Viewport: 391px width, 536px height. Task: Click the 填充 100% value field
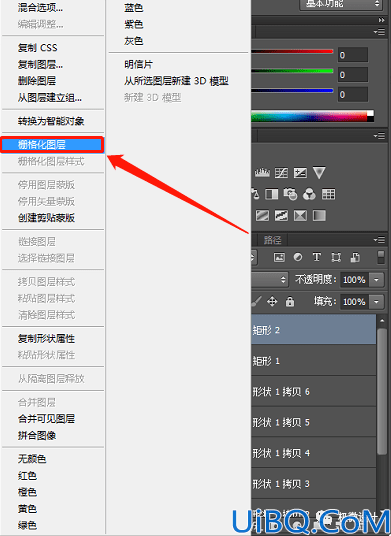click(355, 302)
